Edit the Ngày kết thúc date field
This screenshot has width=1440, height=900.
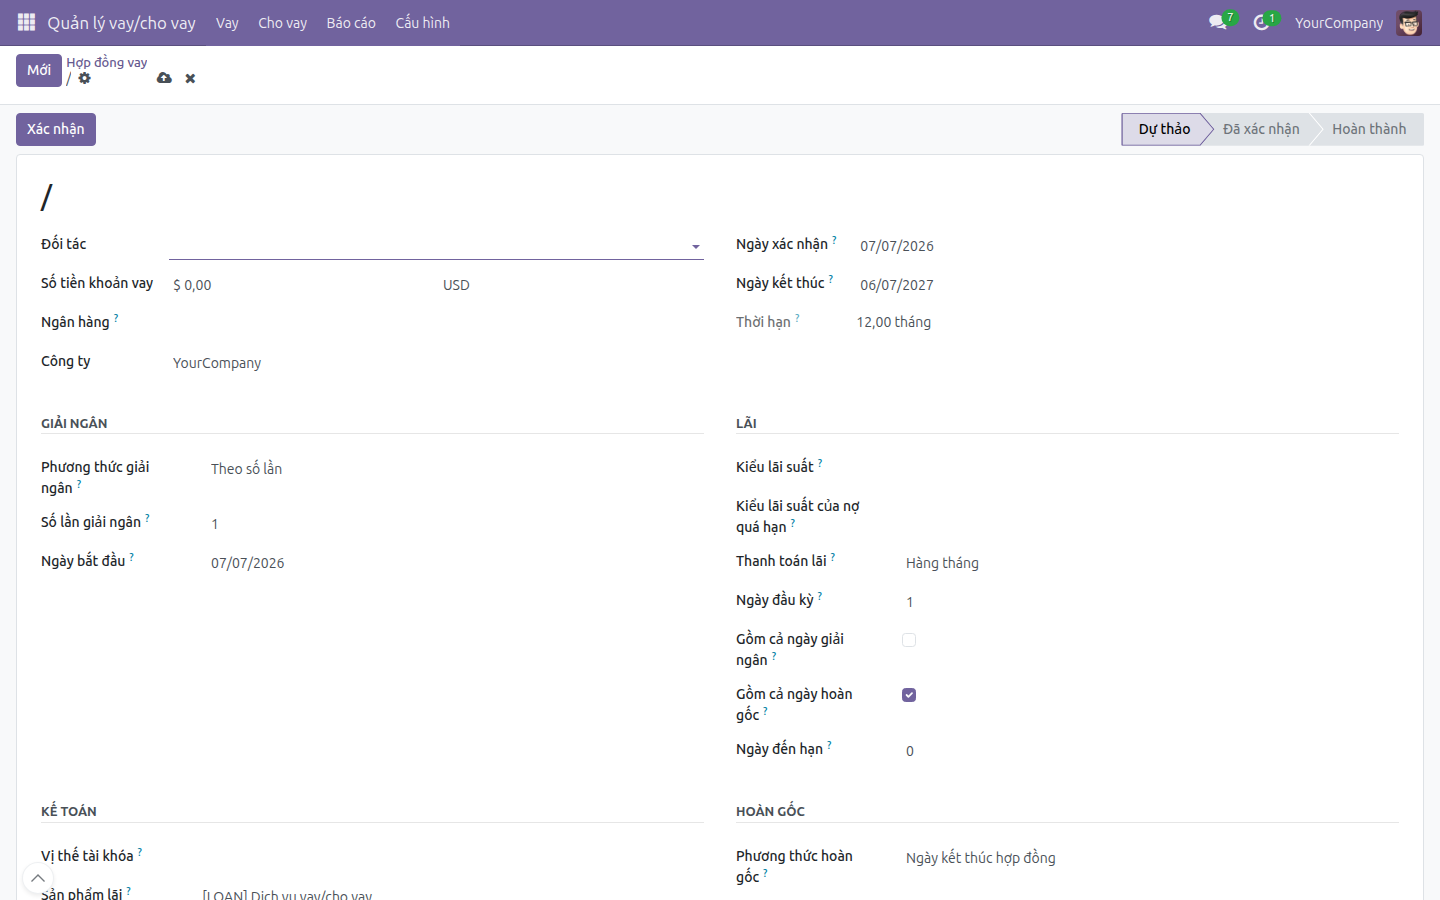coord(1128,285)
